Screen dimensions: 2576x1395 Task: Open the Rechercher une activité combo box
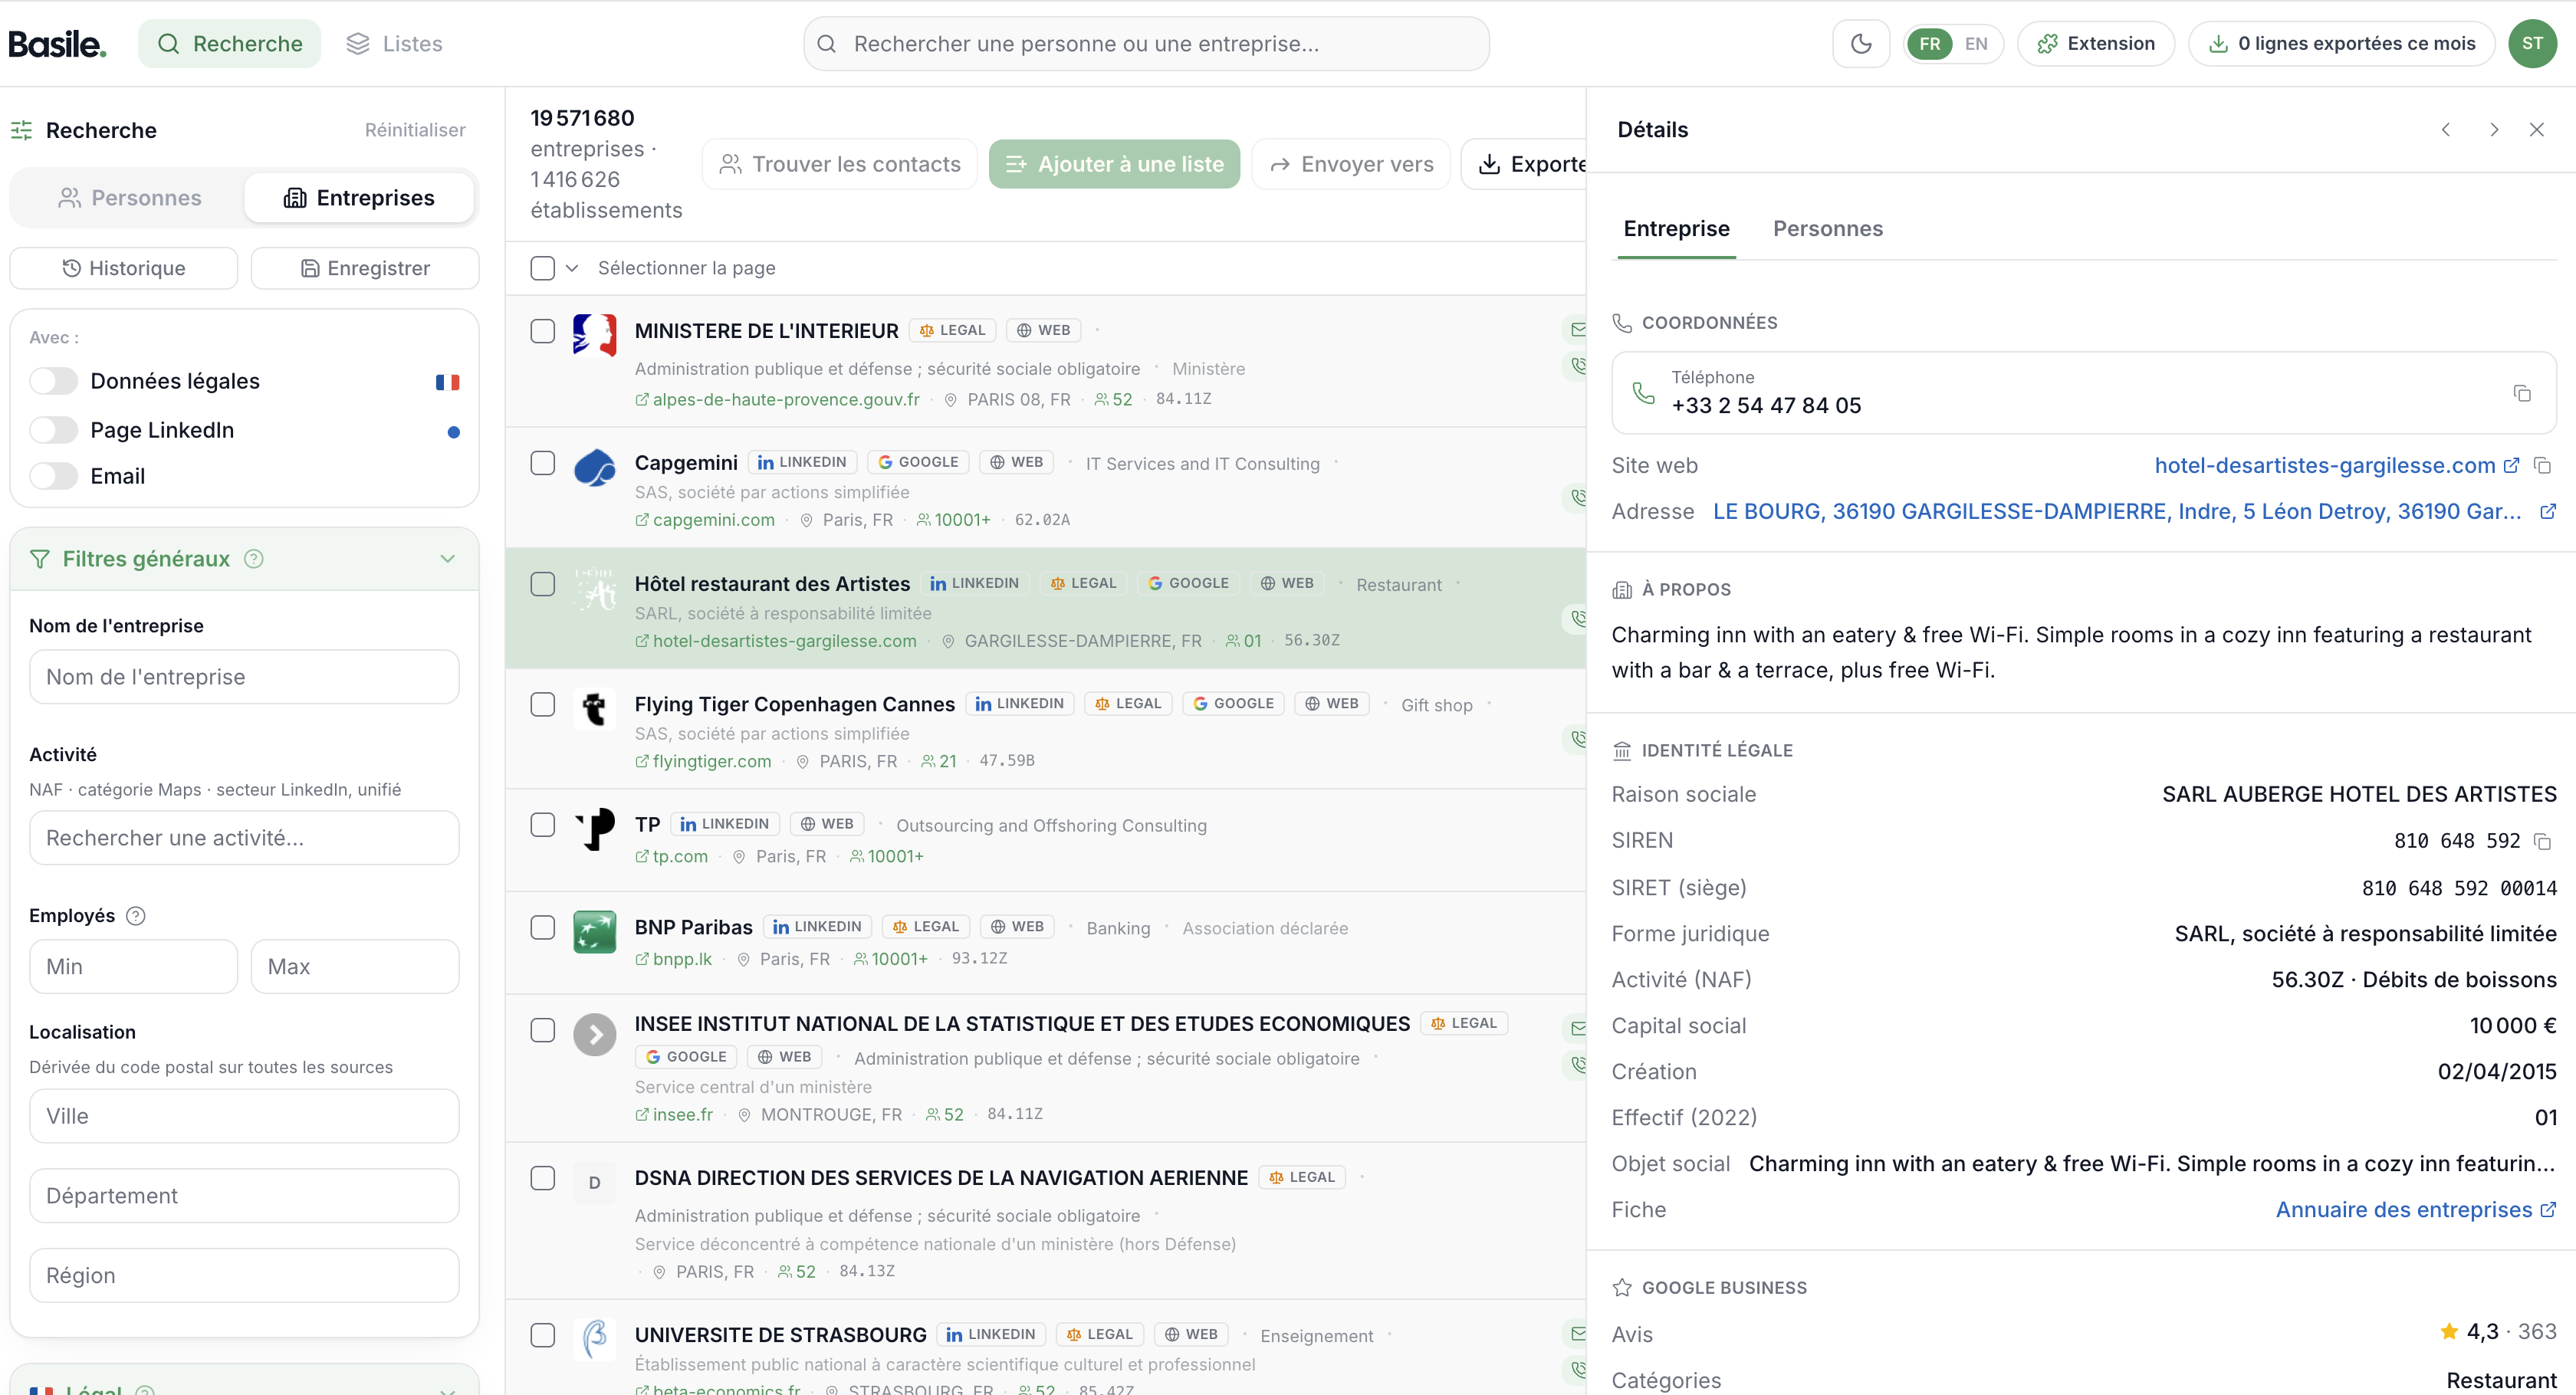[x=244, y=838]
